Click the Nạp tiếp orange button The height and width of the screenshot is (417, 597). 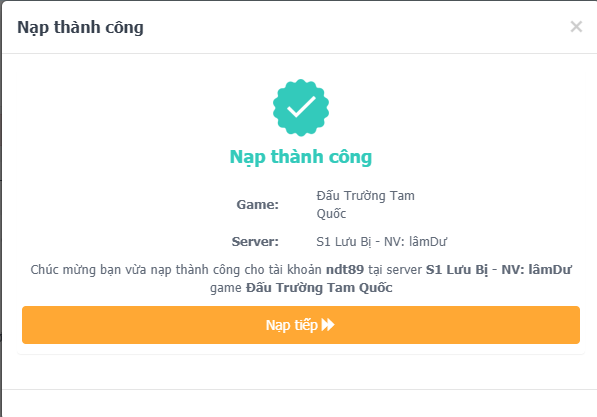point(301,325)
